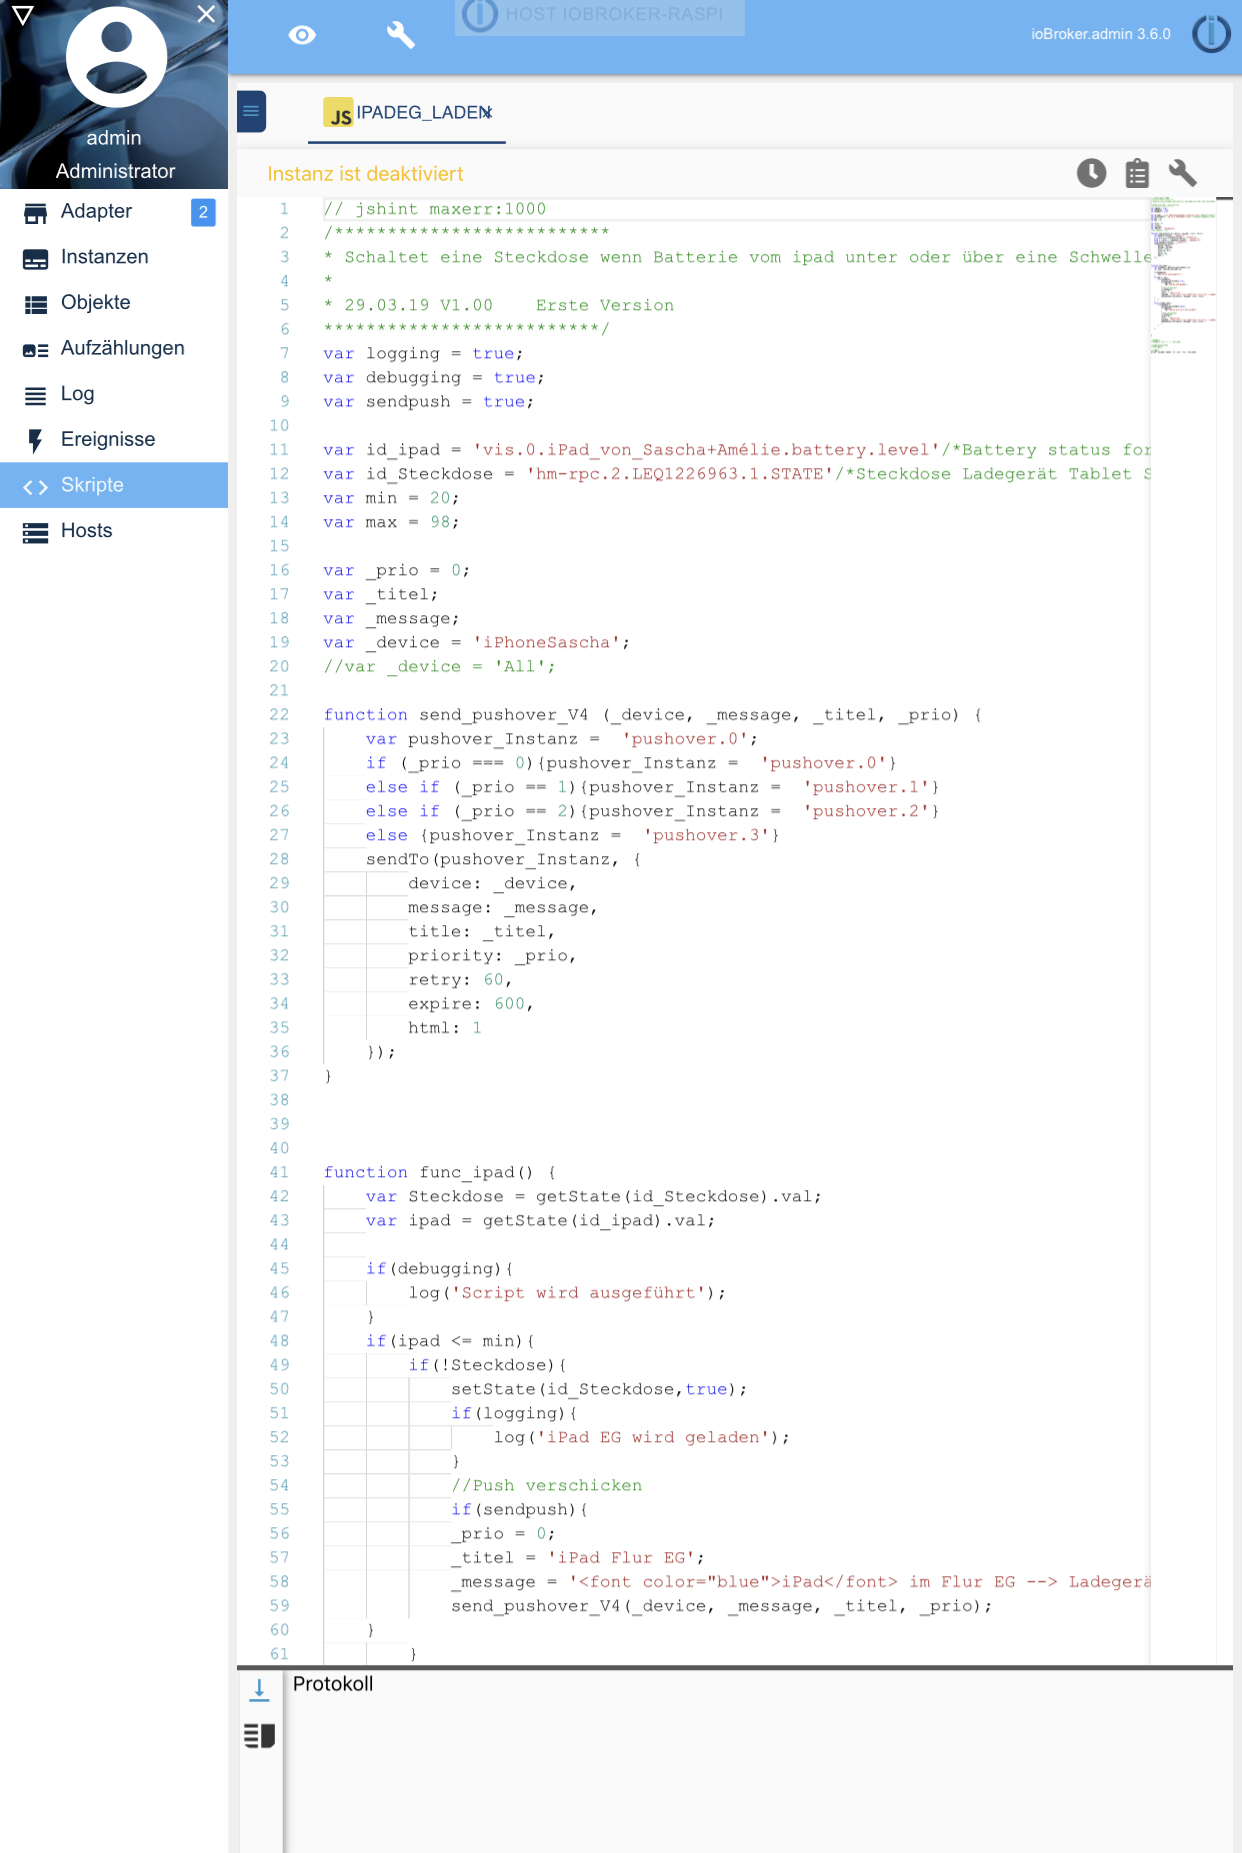The image size is (1242, 1853).
Task: Open the wrench settings in top bar
Action: [x=401, y=35]
